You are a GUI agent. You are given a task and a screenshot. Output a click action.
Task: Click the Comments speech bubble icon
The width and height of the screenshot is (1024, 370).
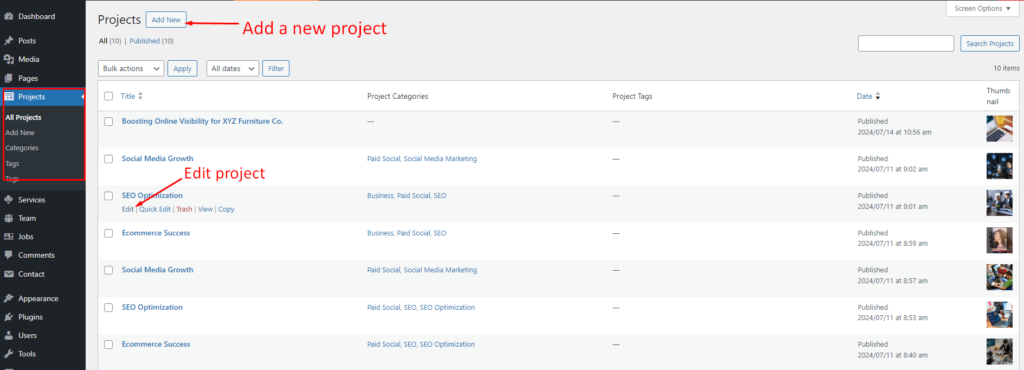[8, 255]
